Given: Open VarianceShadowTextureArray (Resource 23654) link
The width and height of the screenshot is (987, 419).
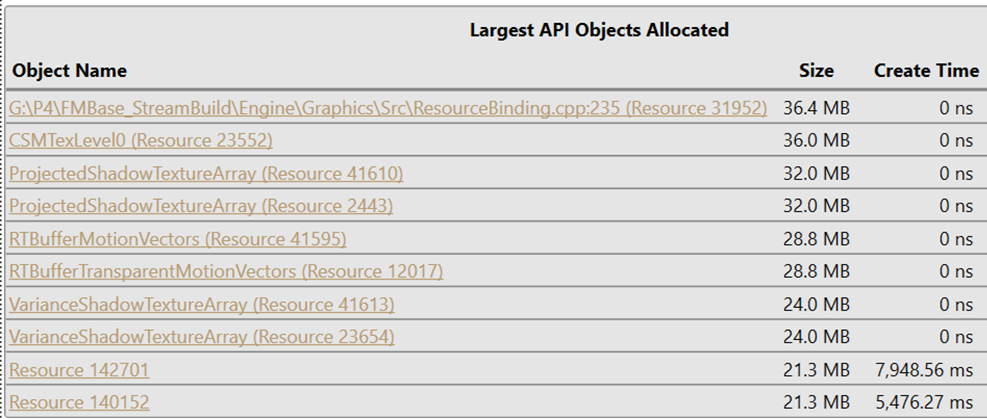Looking at the screenshot, I should click(x=201, y=337).
